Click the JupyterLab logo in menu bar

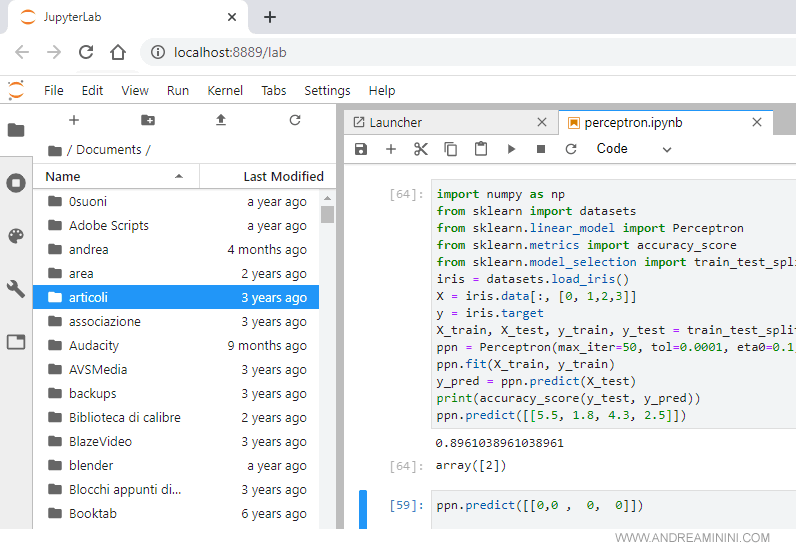coord(16,90)
